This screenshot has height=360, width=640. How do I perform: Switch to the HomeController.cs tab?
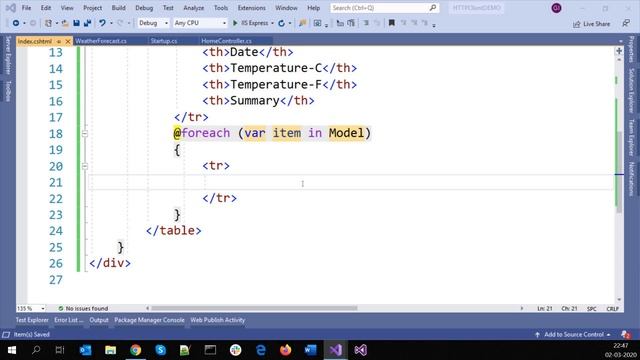pos(226,41)
